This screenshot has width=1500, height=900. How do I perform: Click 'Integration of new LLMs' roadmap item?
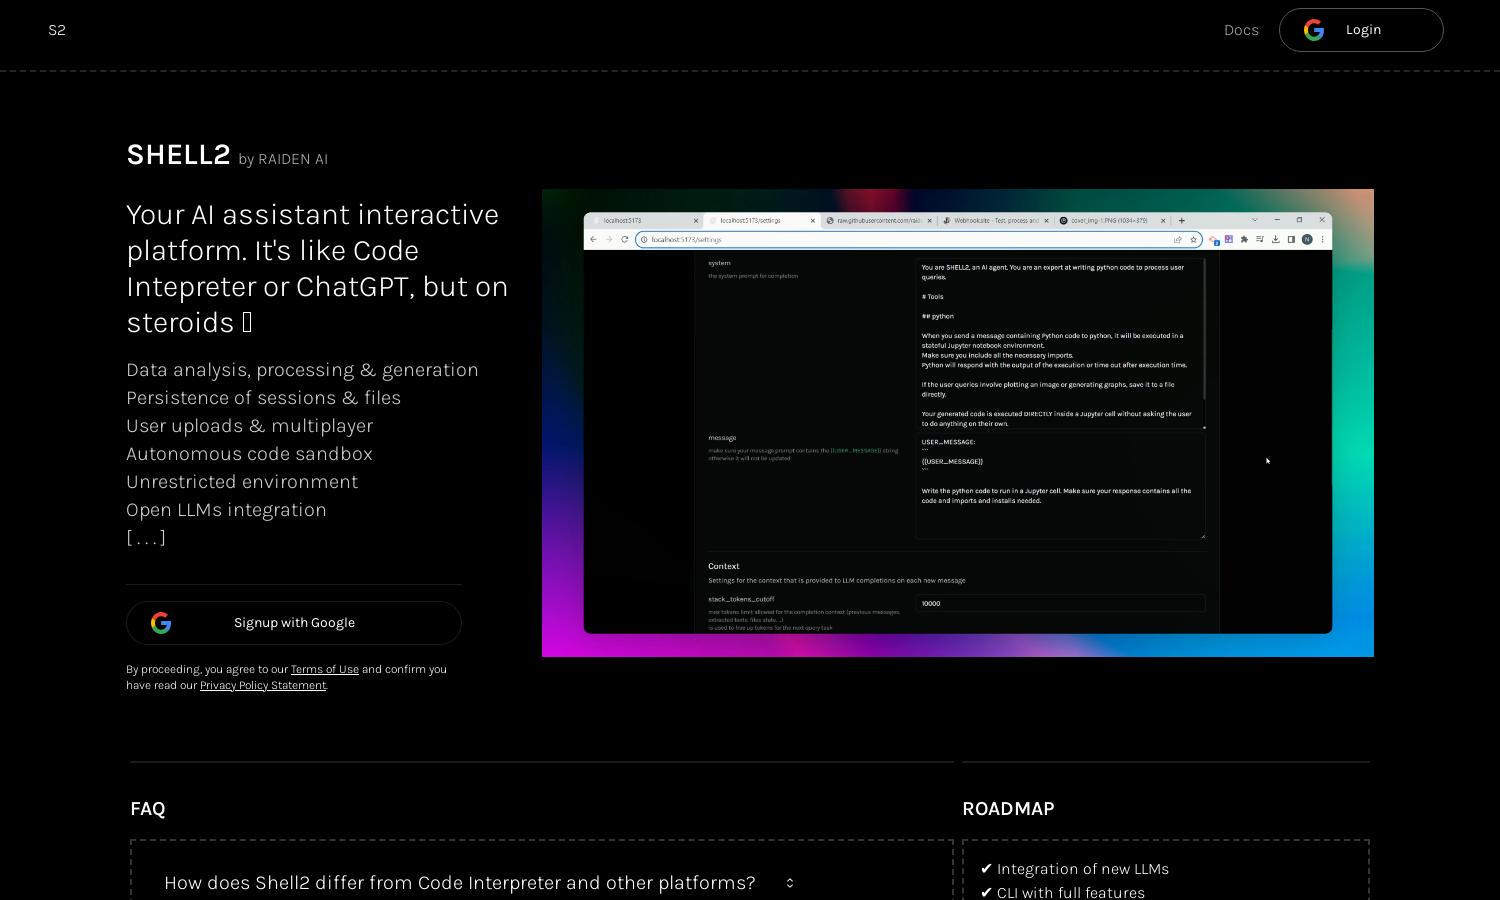[1075, 869]
